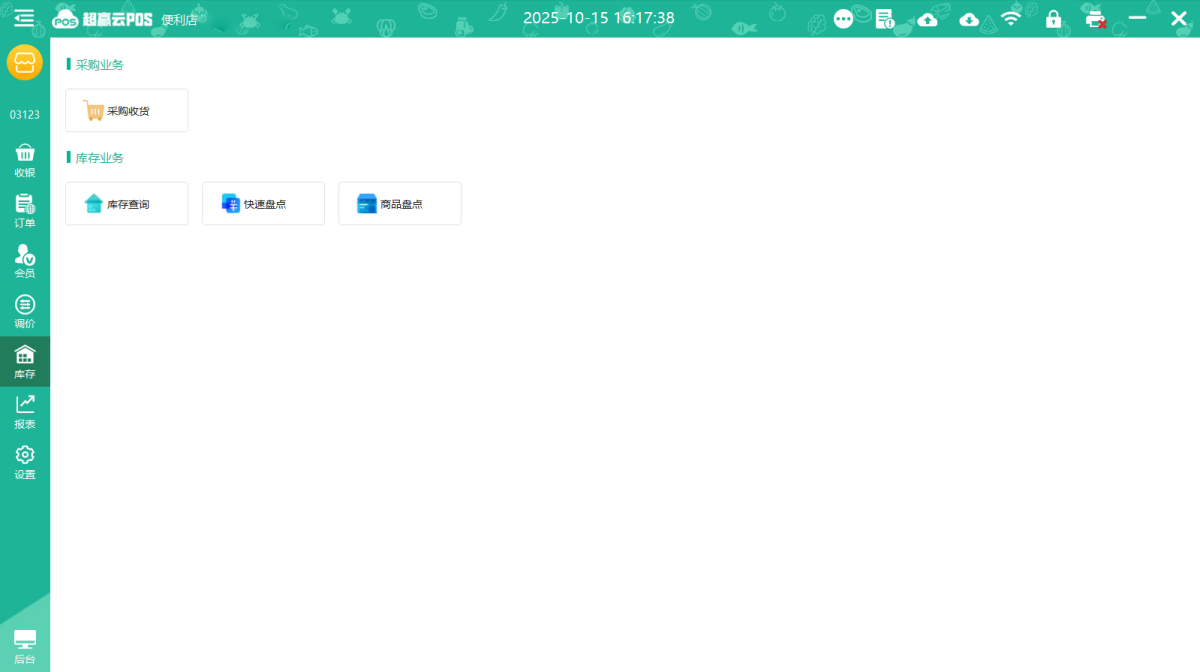Open 报表 reports from the sidebar
Viewport: 1200px width, 672px height.
coord(24,411)
